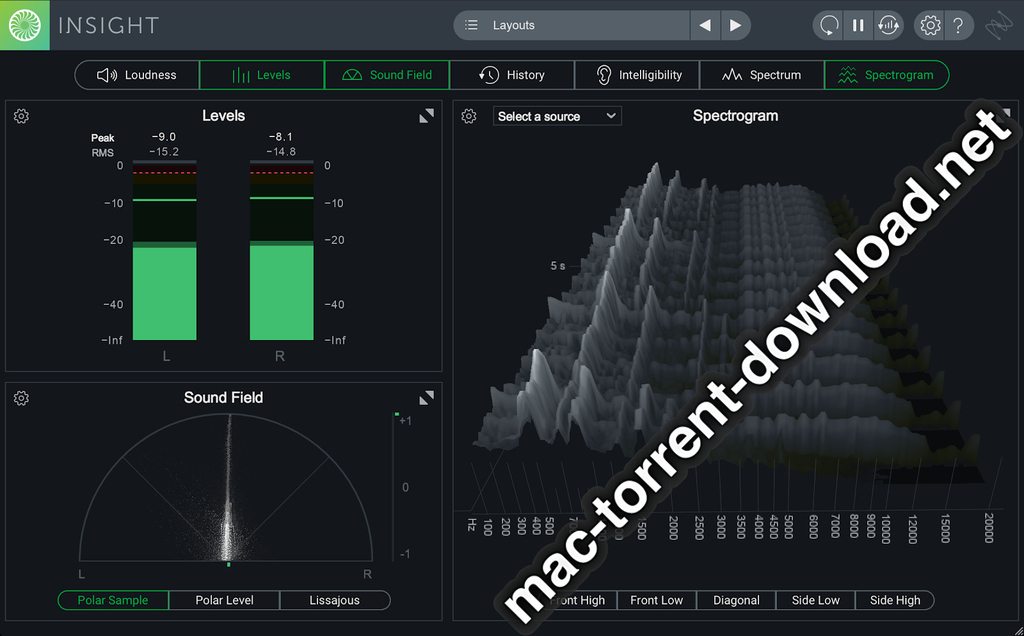Switch Sound Field to Lissajous mode
Screen dimensions: 1024x636
click(334, 600)
